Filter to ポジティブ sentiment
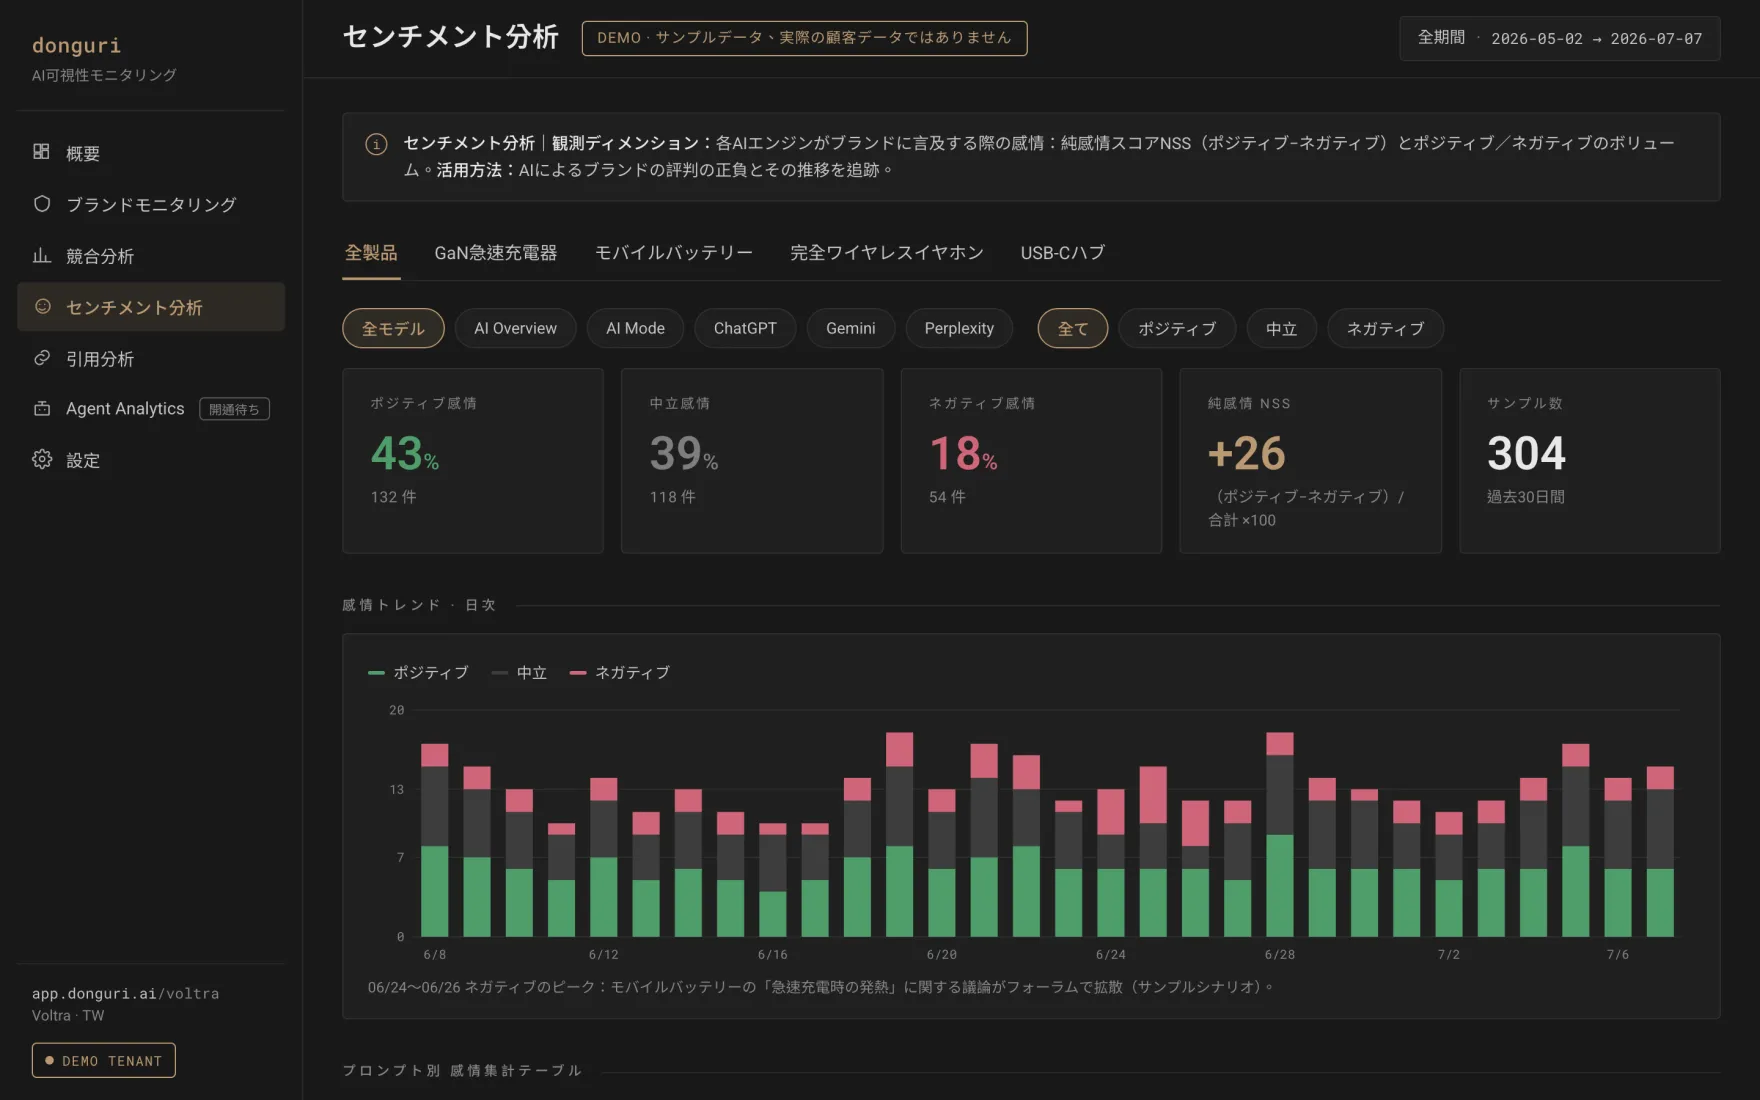Viewport: 1760px width, 1100px height. click(1177, 328)
